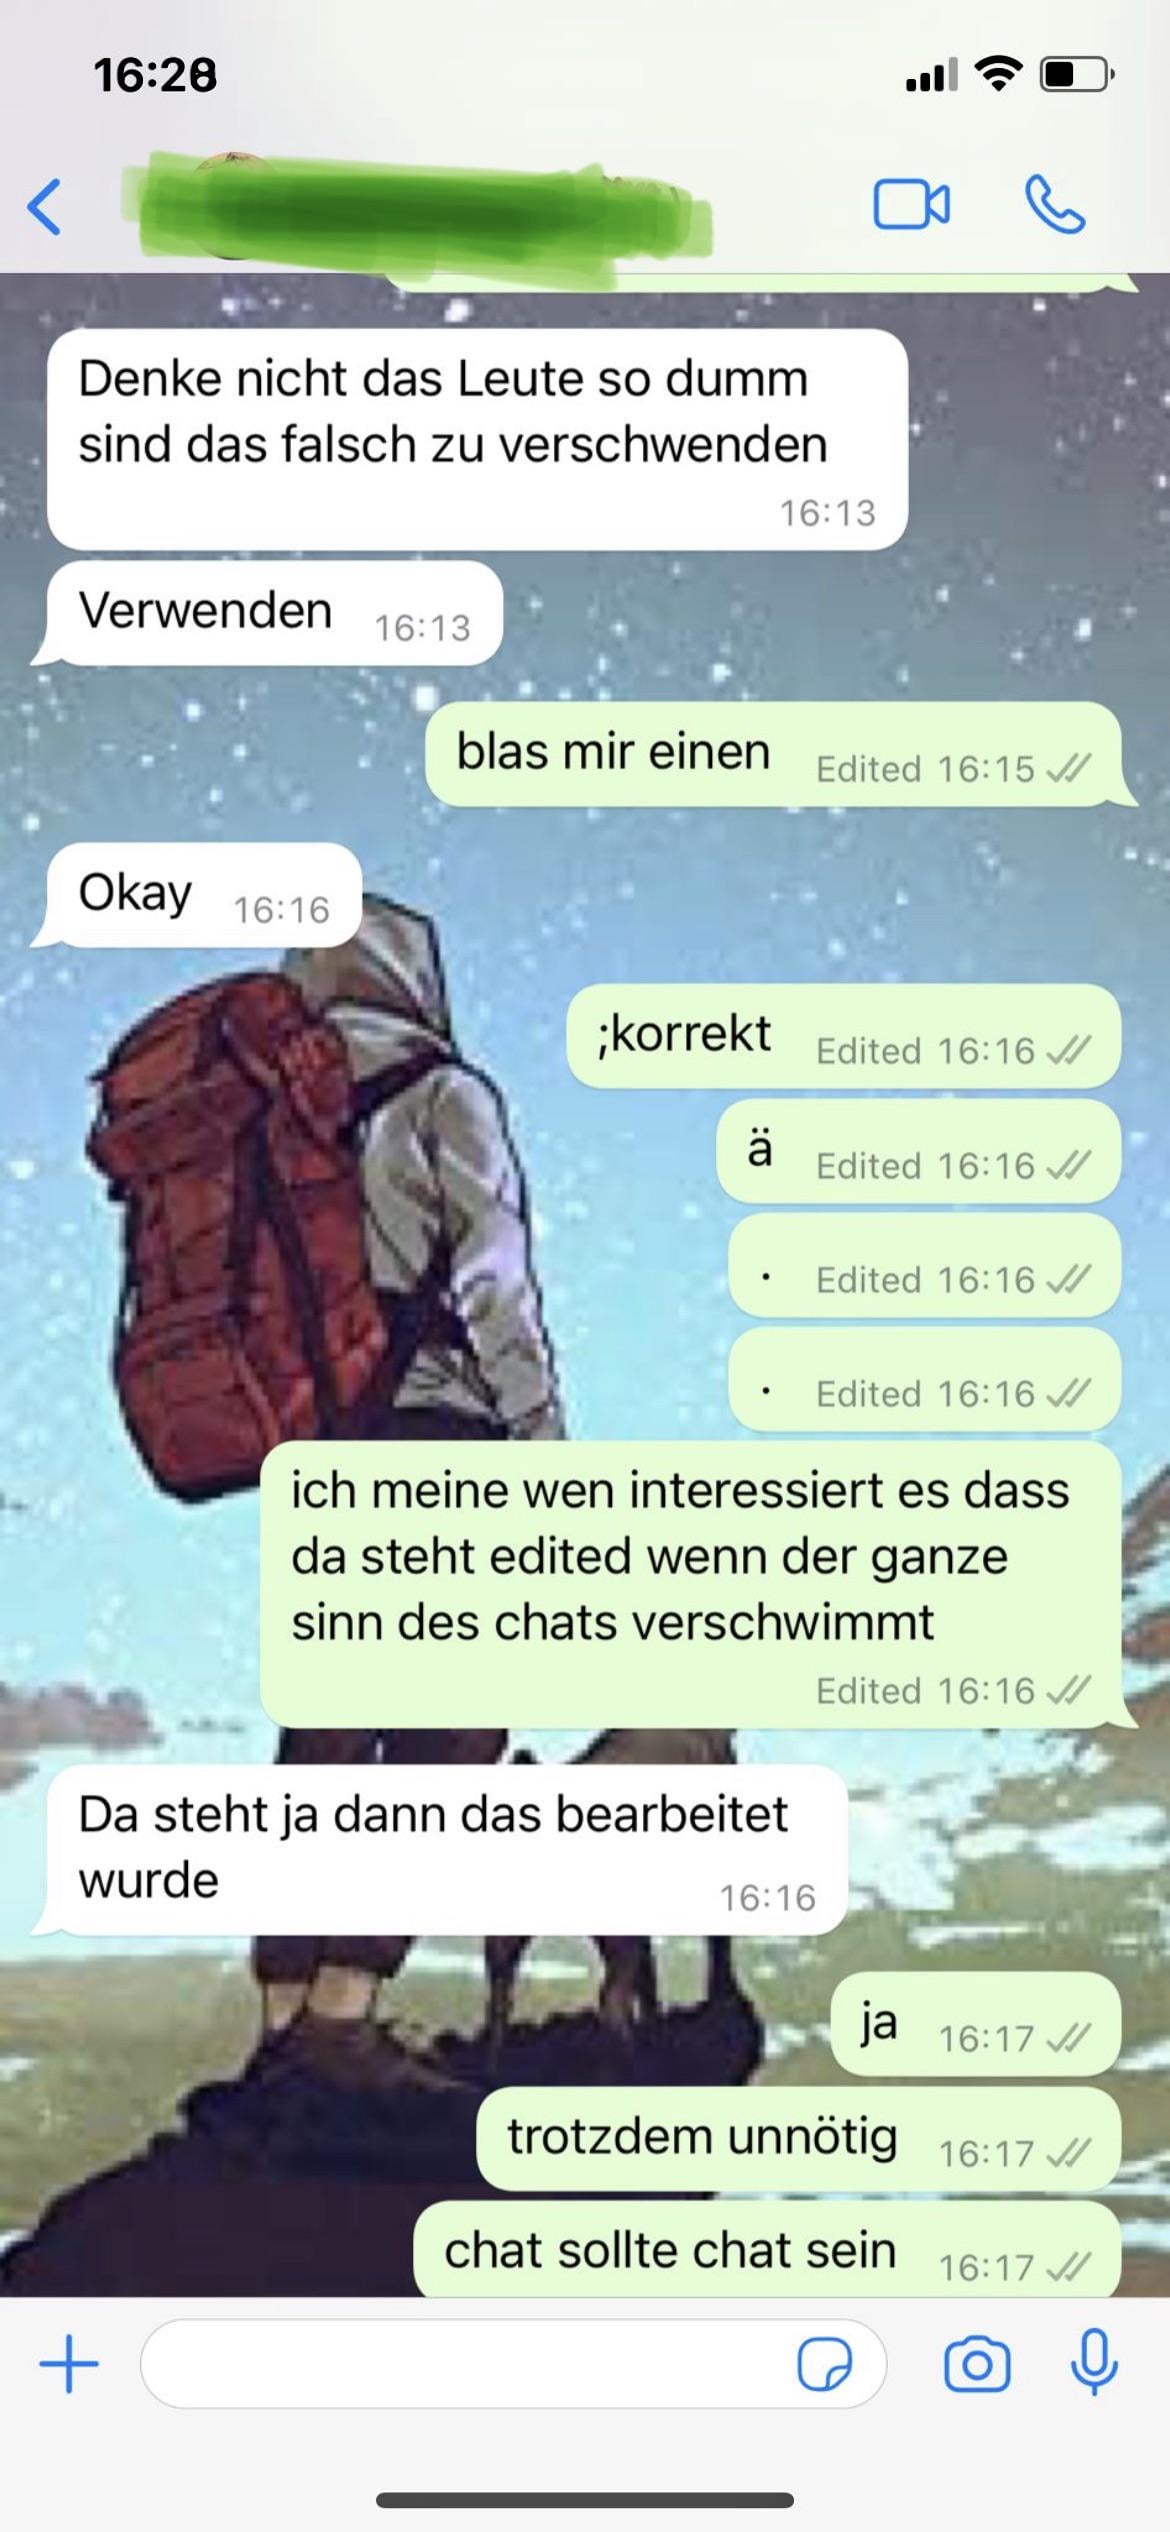Tap the 'ja' message bubble

tap(976, 2025)
